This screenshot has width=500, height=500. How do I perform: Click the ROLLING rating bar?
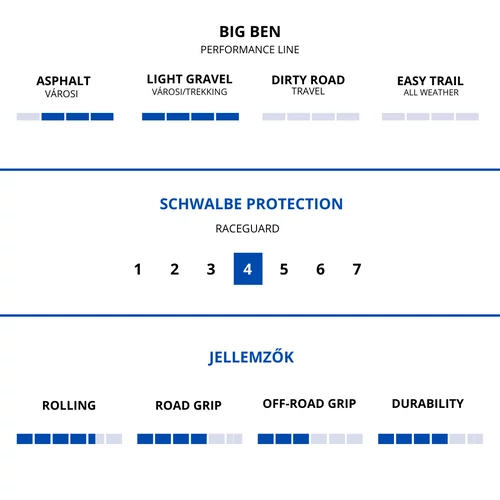pos(69,439)
